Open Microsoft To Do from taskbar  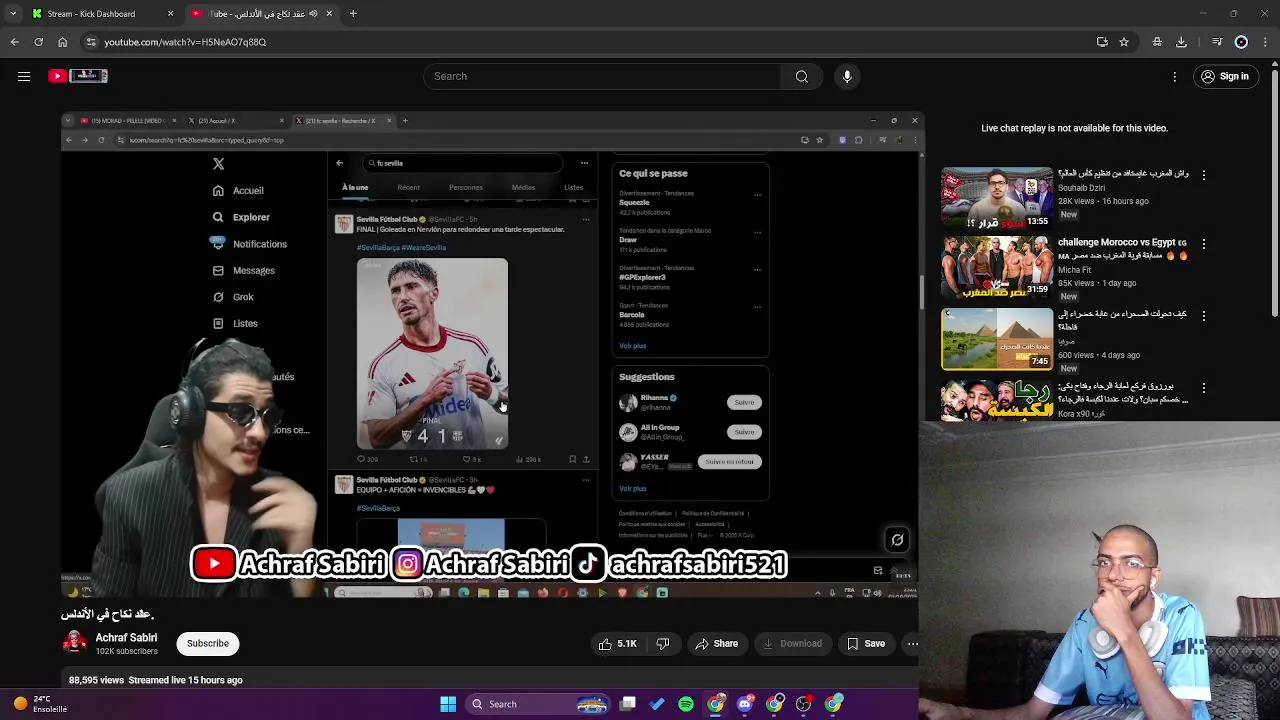(x=657, y=704)
